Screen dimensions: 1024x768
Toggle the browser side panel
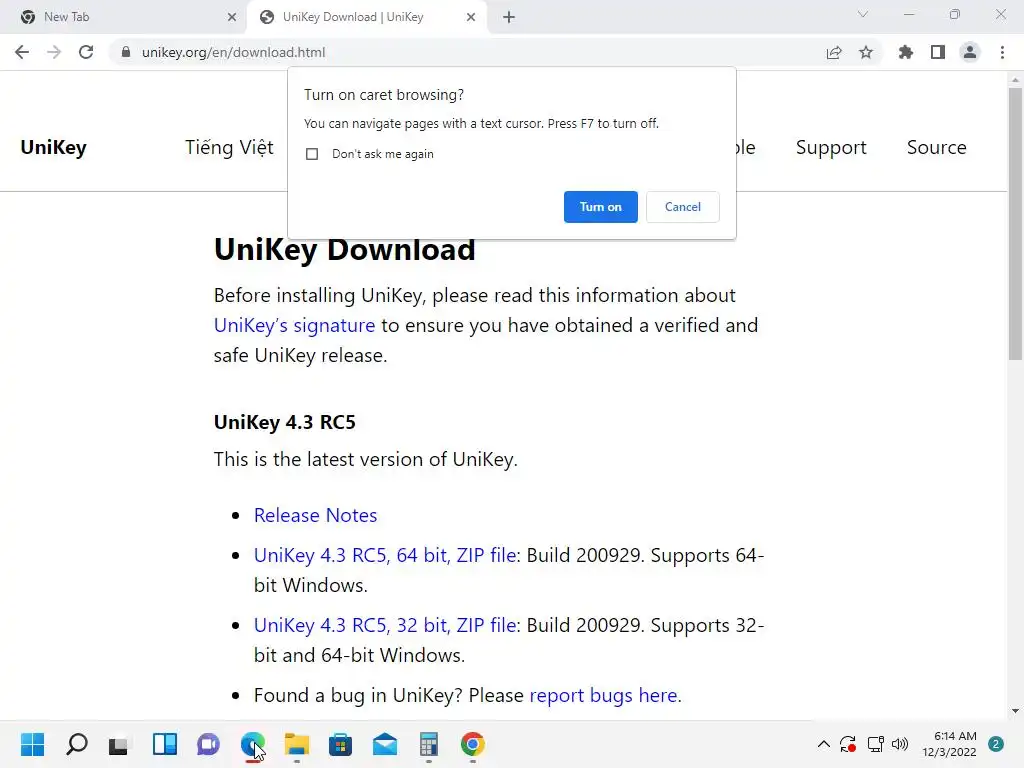938,52
